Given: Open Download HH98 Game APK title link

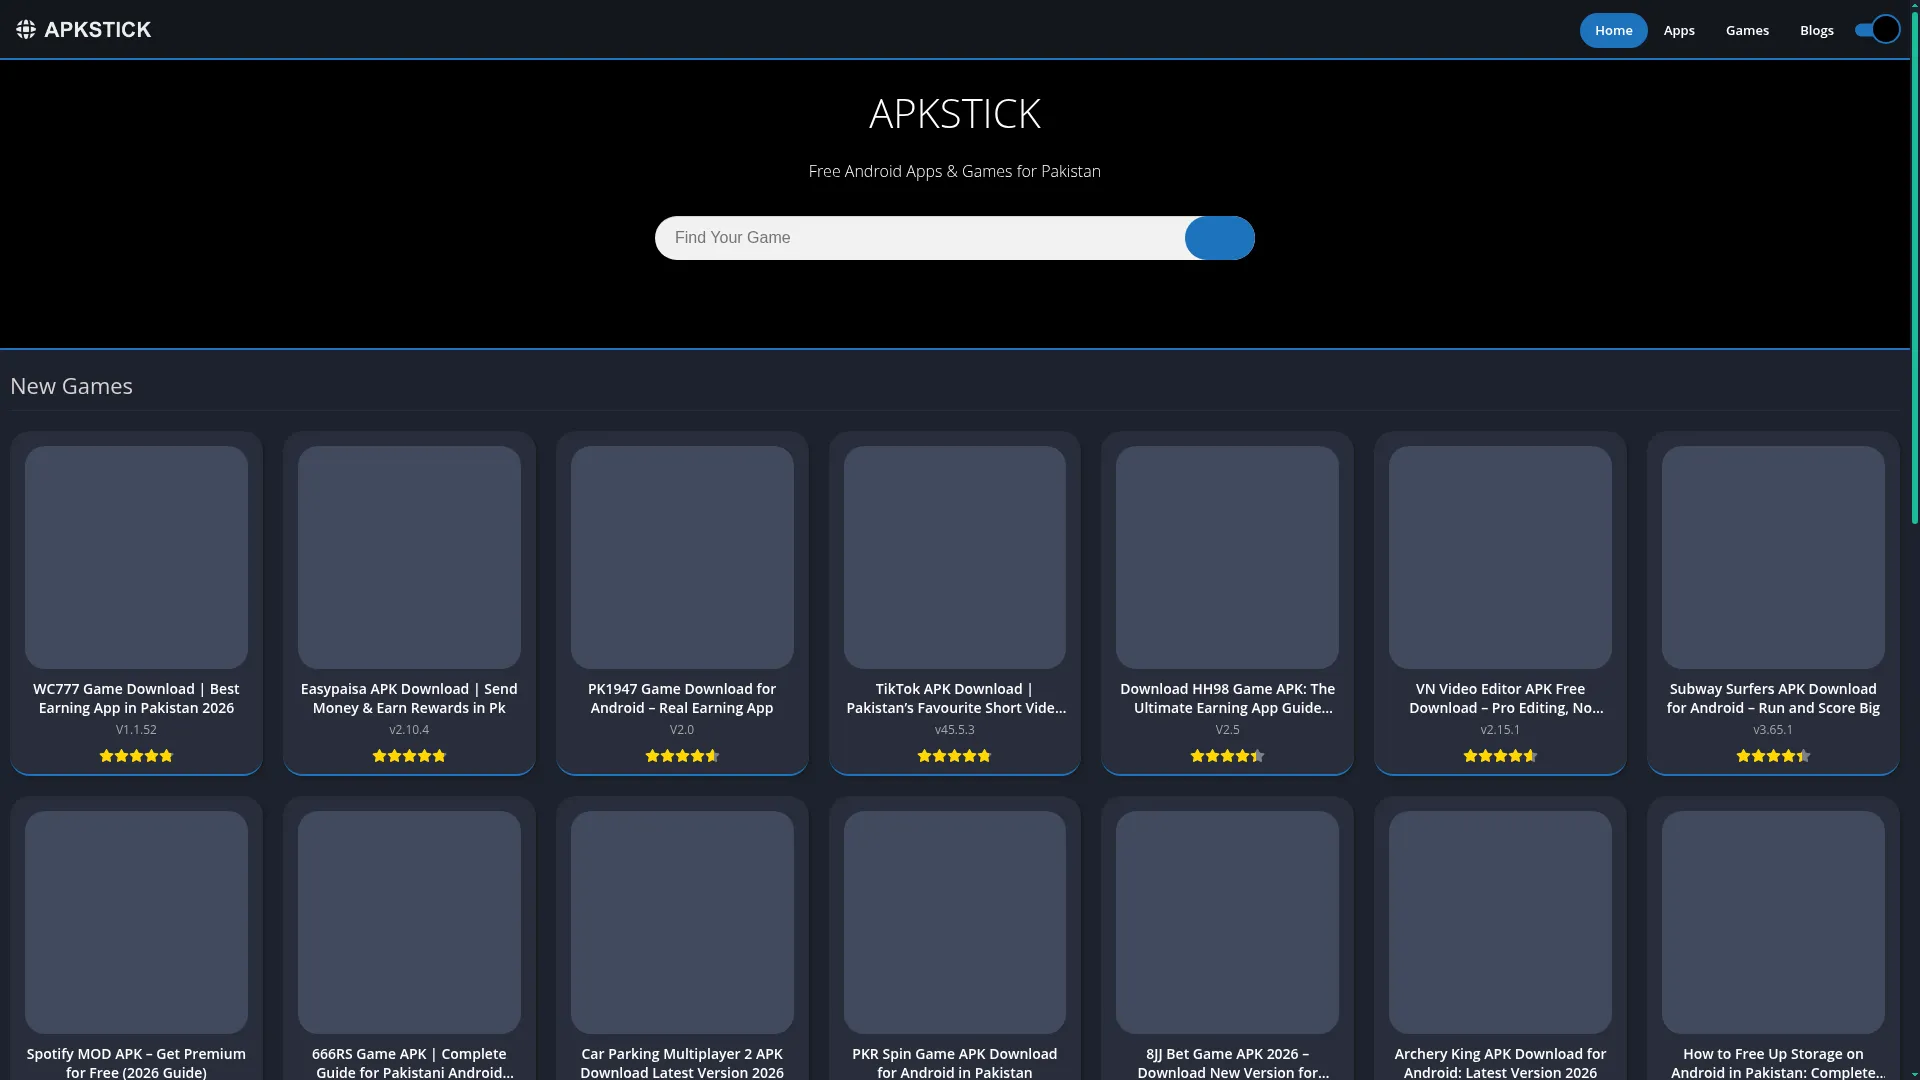Looking at the screenshot, I should point(1227,698).
